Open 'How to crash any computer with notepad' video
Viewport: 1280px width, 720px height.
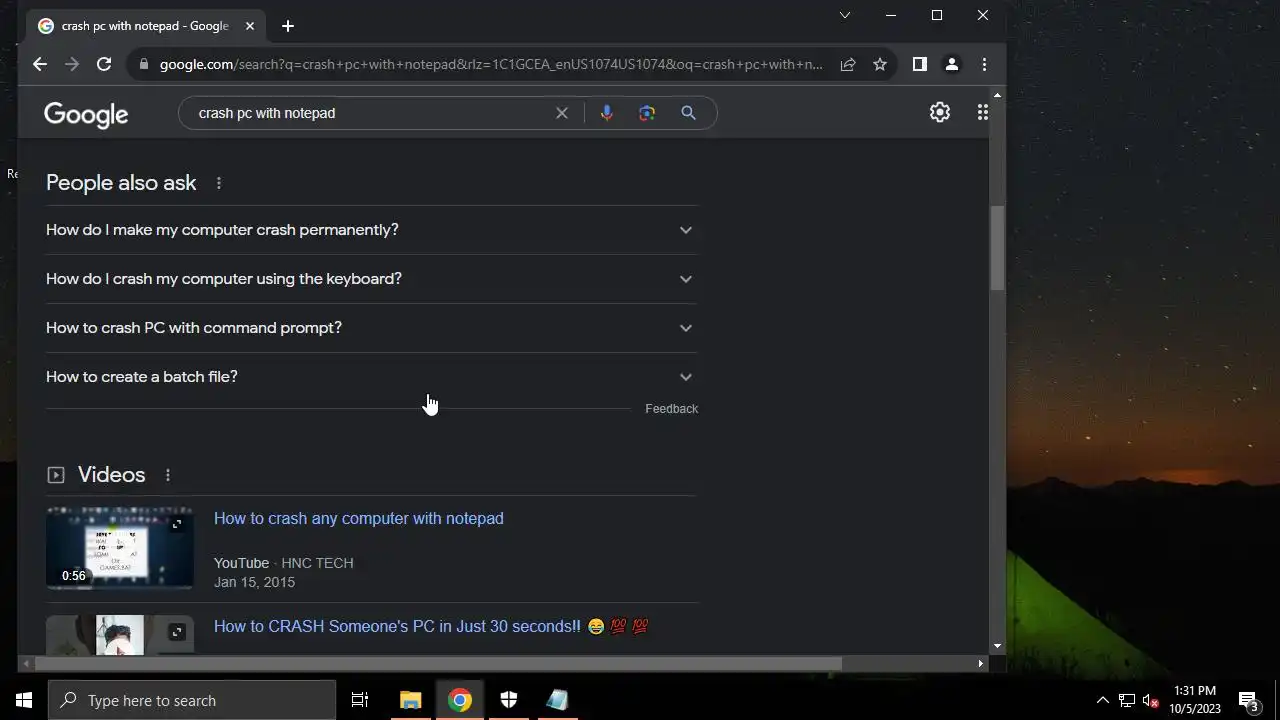coord(359,518)
